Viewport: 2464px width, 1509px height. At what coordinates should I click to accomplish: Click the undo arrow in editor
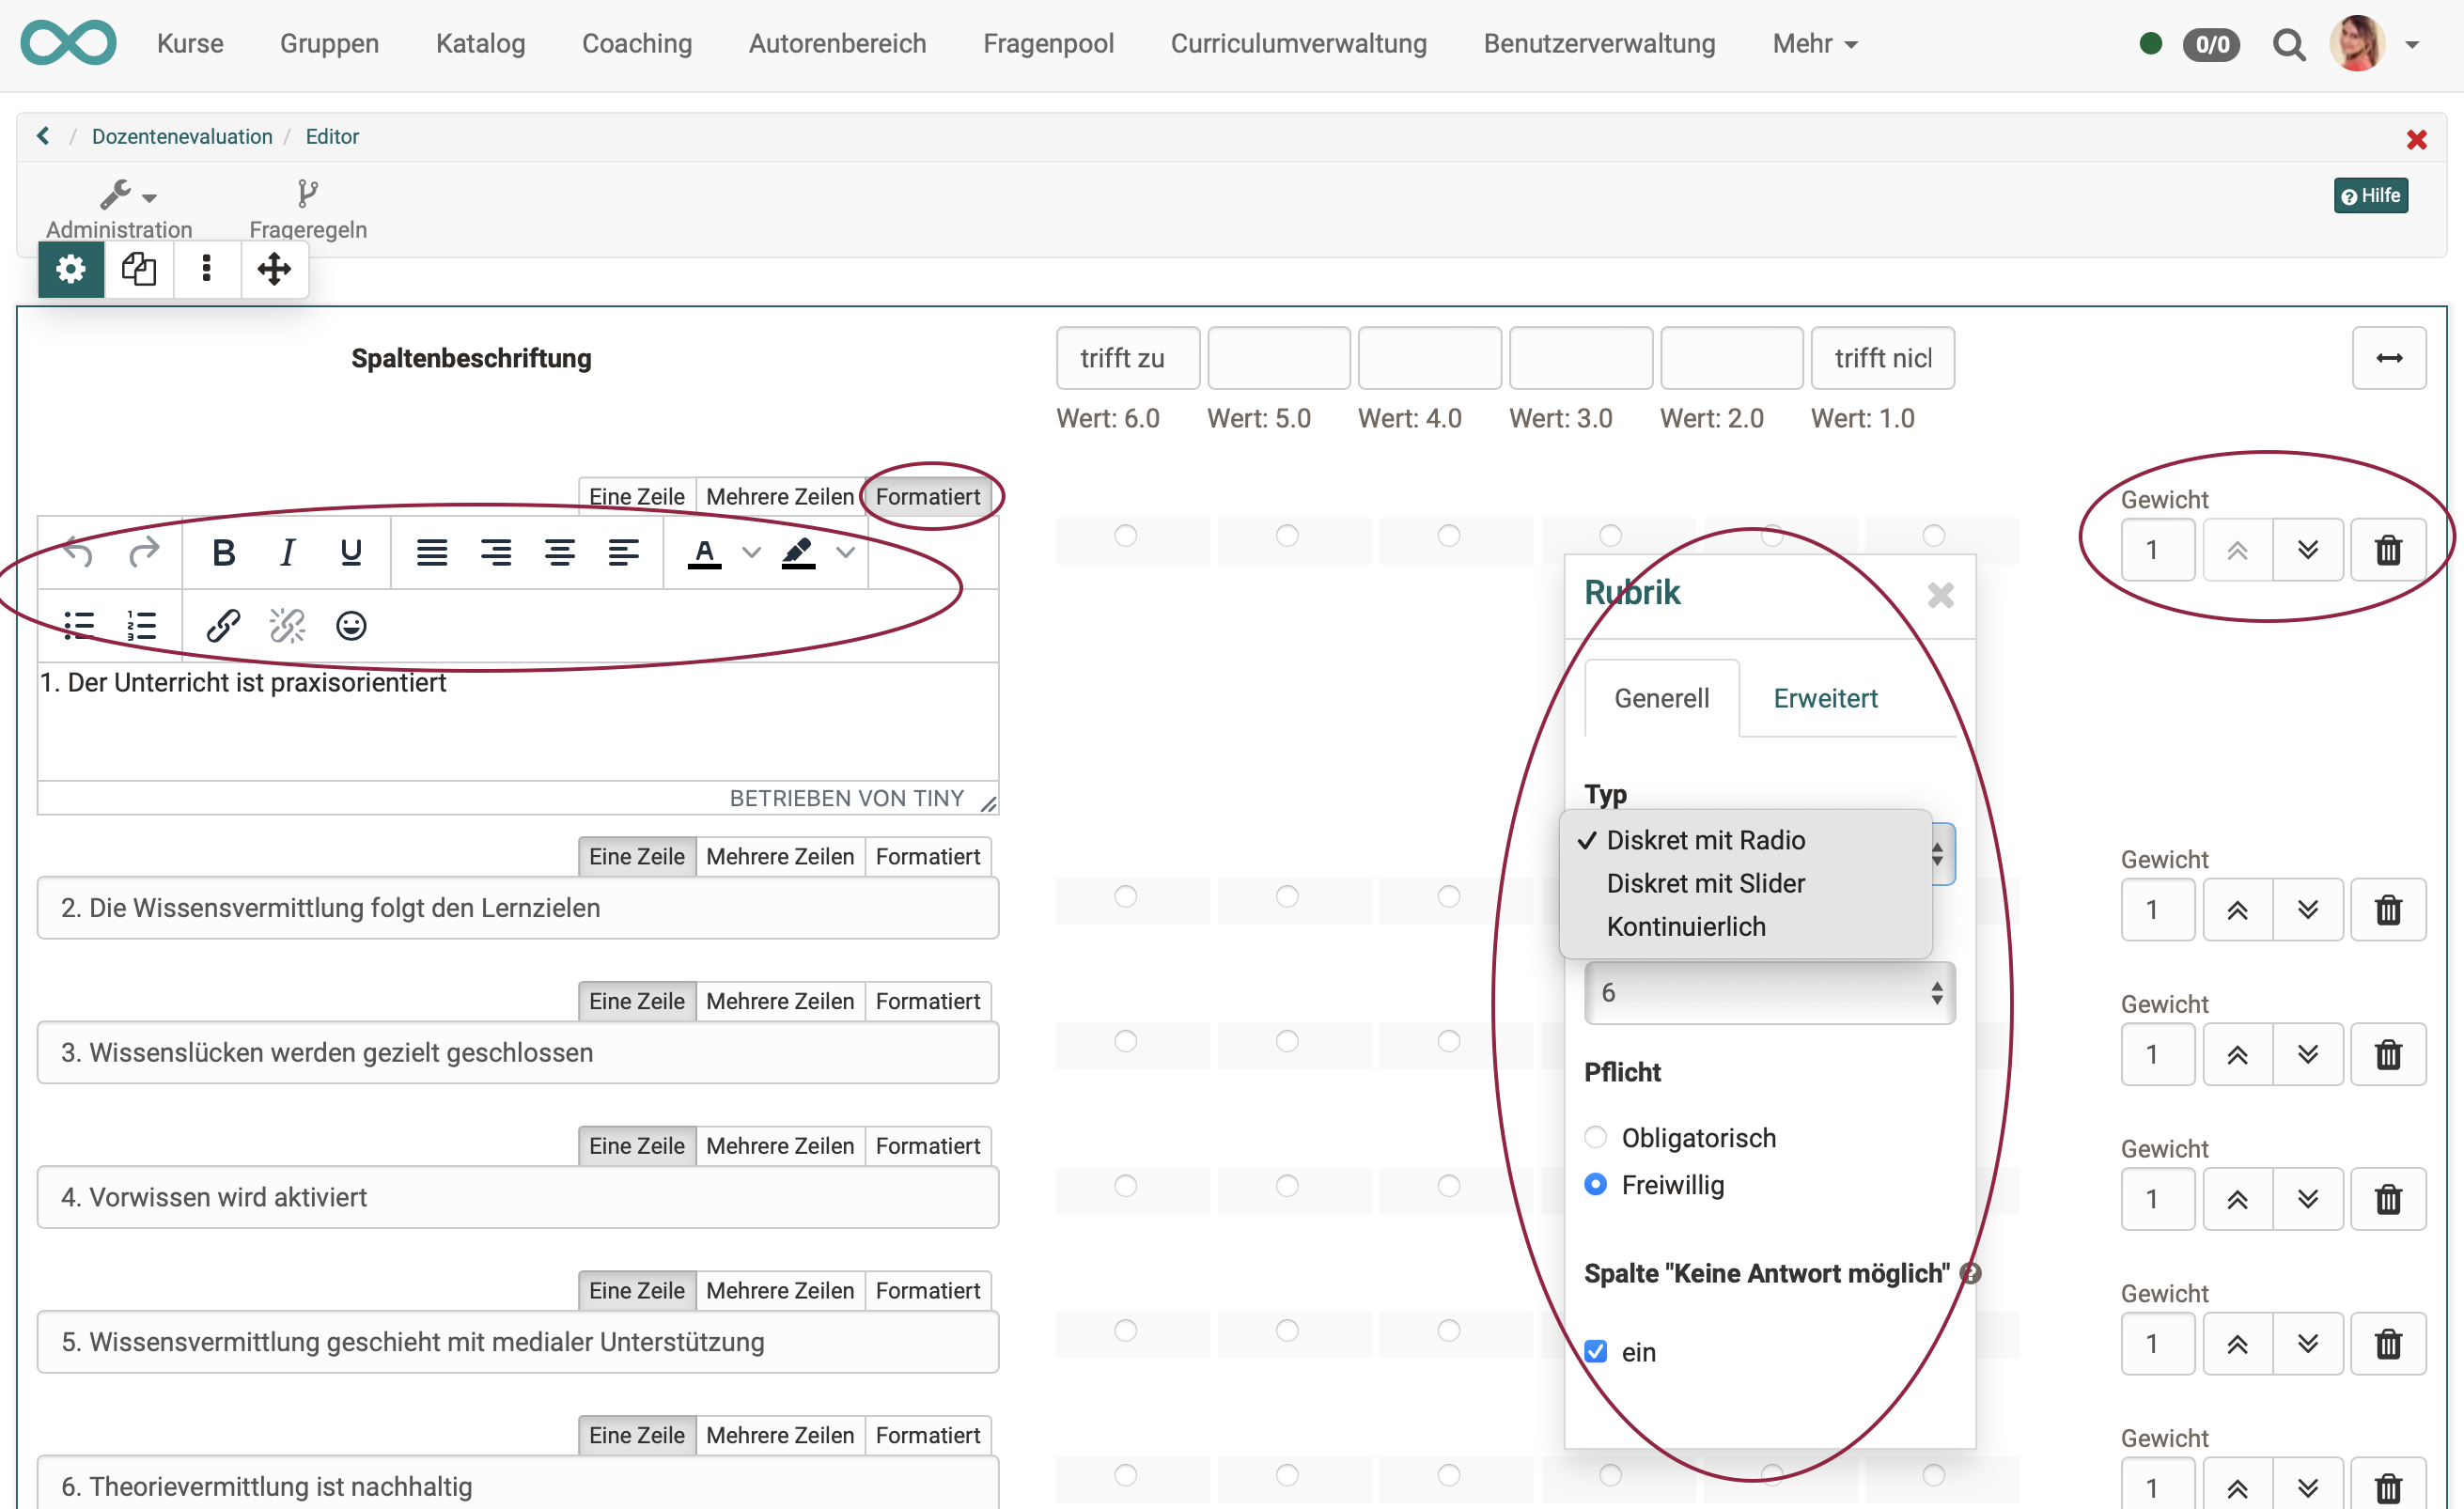(78, 551)
